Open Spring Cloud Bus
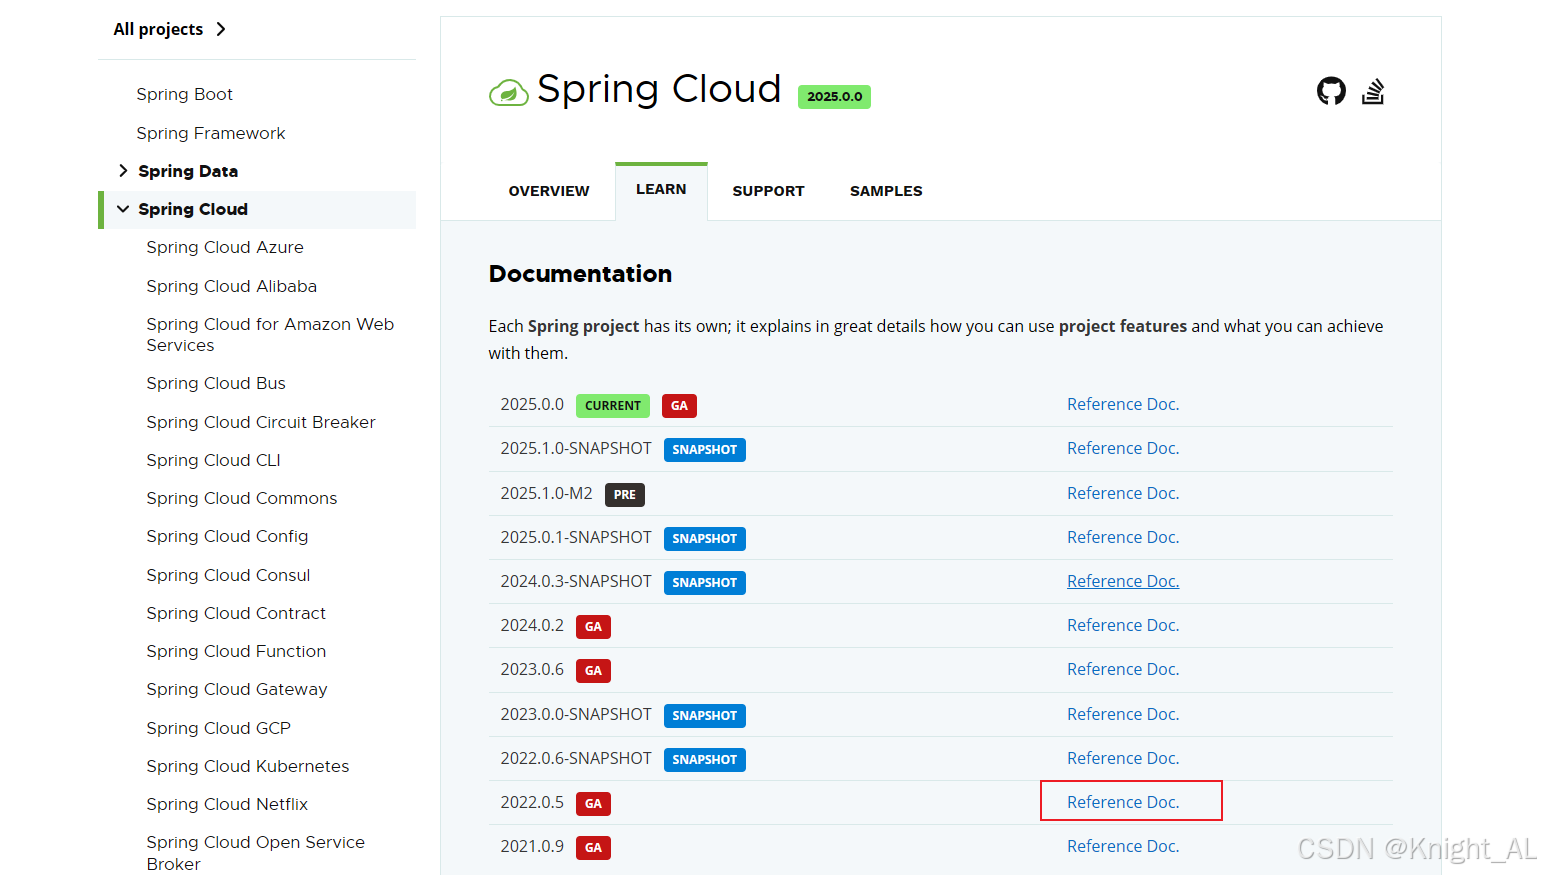Image resolution: width=1541 pixels, height=875 pixels. coord(216,383)
